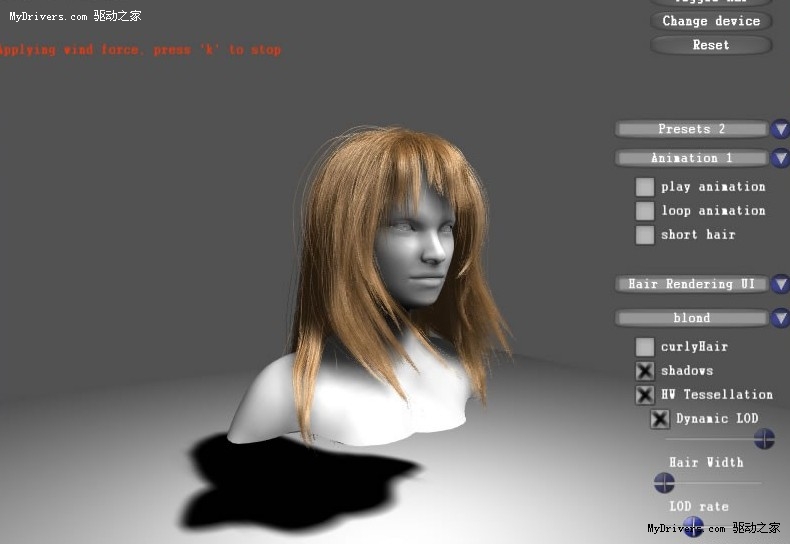This screenshot has height=544, width=790.
Task: Open the Presets 2 combo box
Action: [x=691, y=129]
